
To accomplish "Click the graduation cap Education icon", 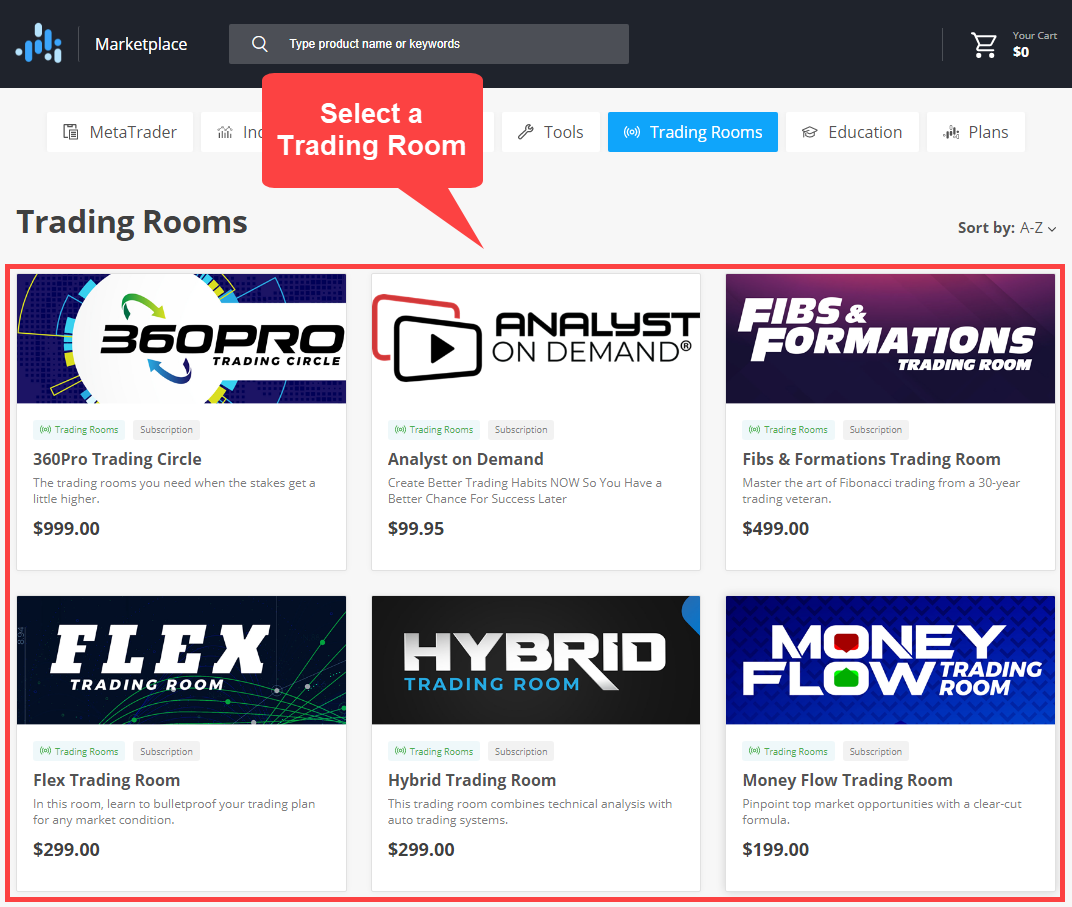I will point(809,132).
